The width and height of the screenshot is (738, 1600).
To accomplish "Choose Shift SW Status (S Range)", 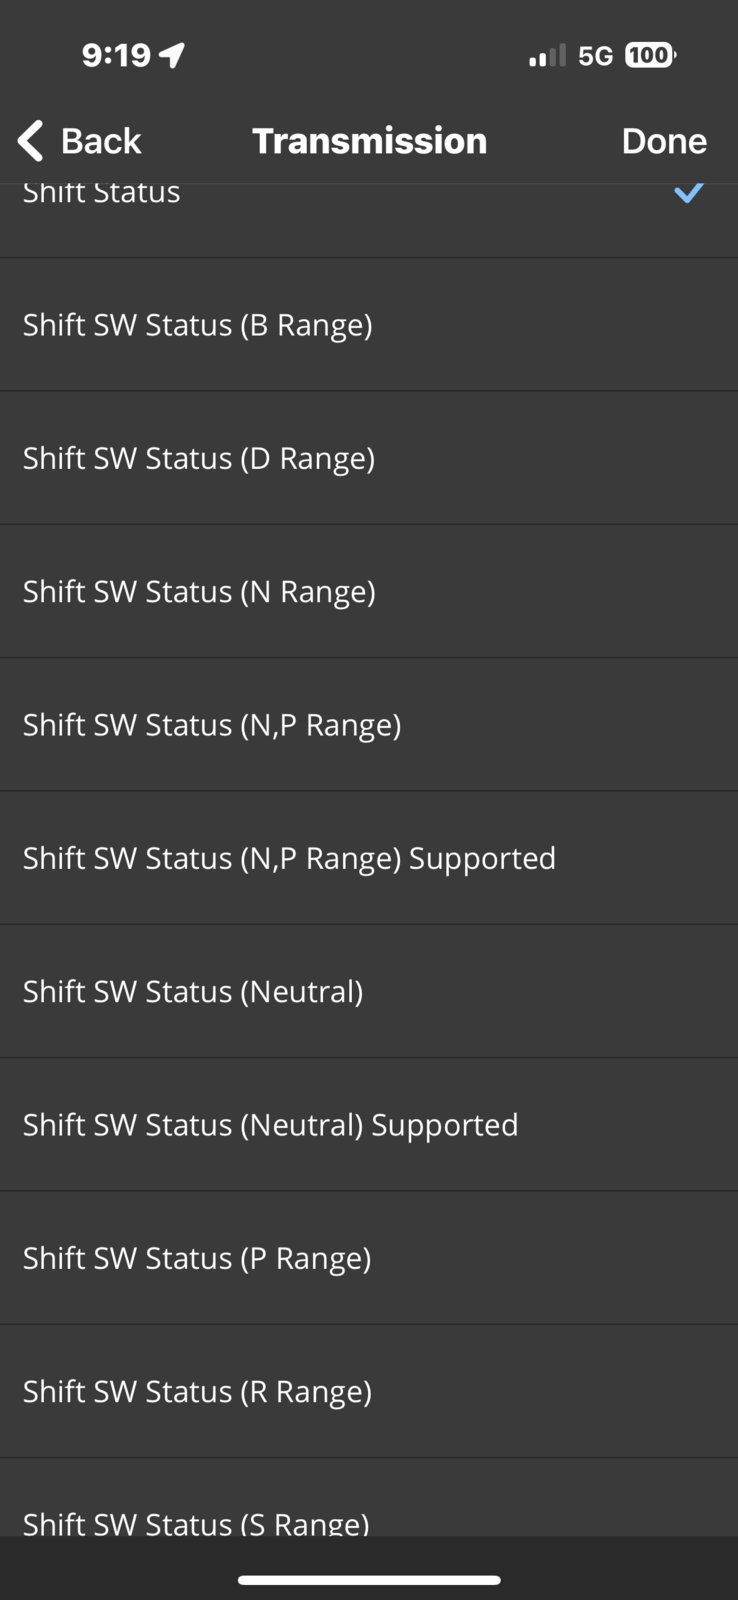I will click(x=369, y=1498).
